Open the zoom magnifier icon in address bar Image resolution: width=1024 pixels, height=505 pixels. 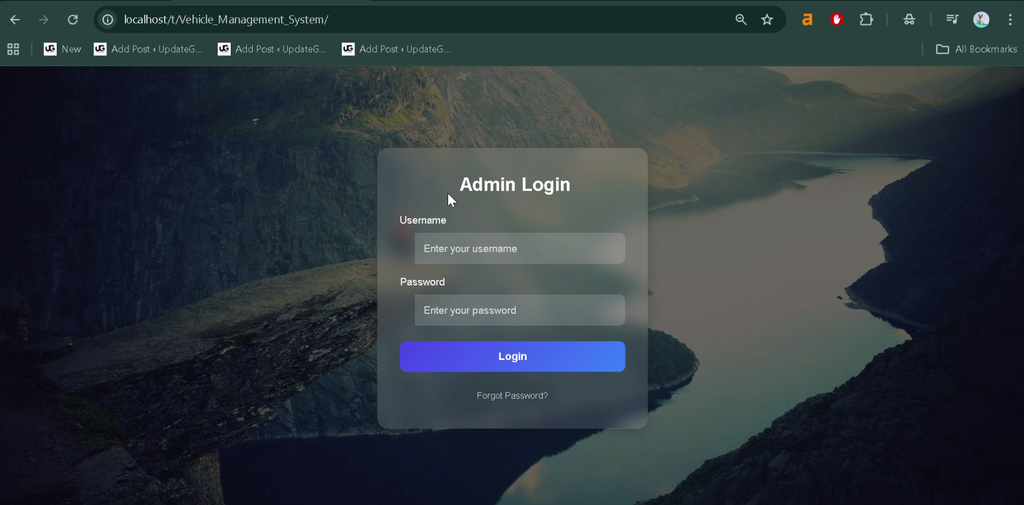click(x=741, y=20)
